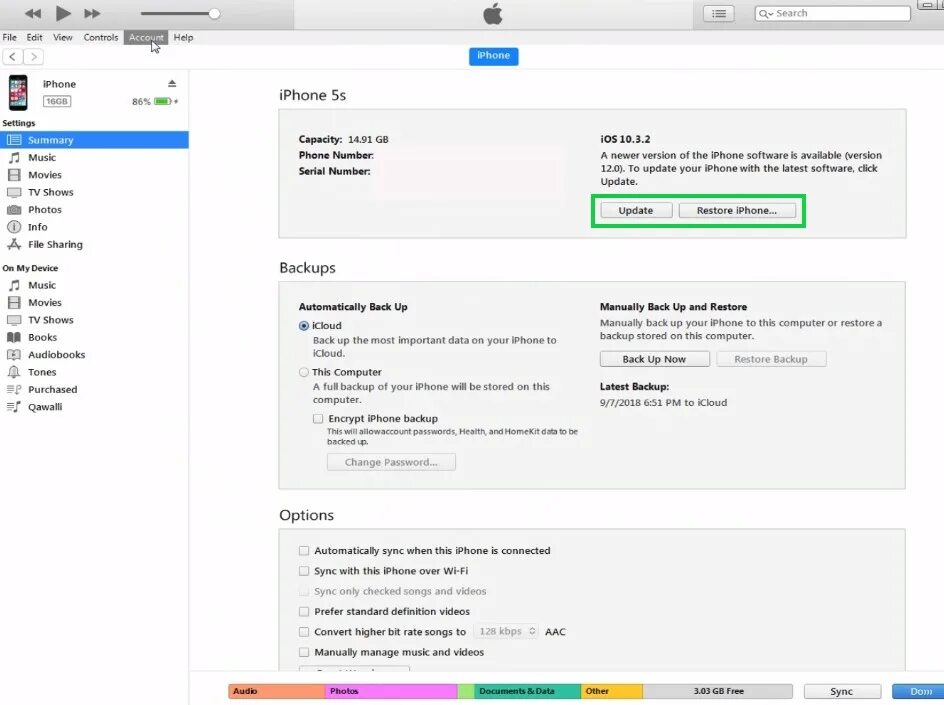This screenshot has width=944, height=705.
Task: Enable Automatically sync when iPhone is connected
Action: coord(304,551)
